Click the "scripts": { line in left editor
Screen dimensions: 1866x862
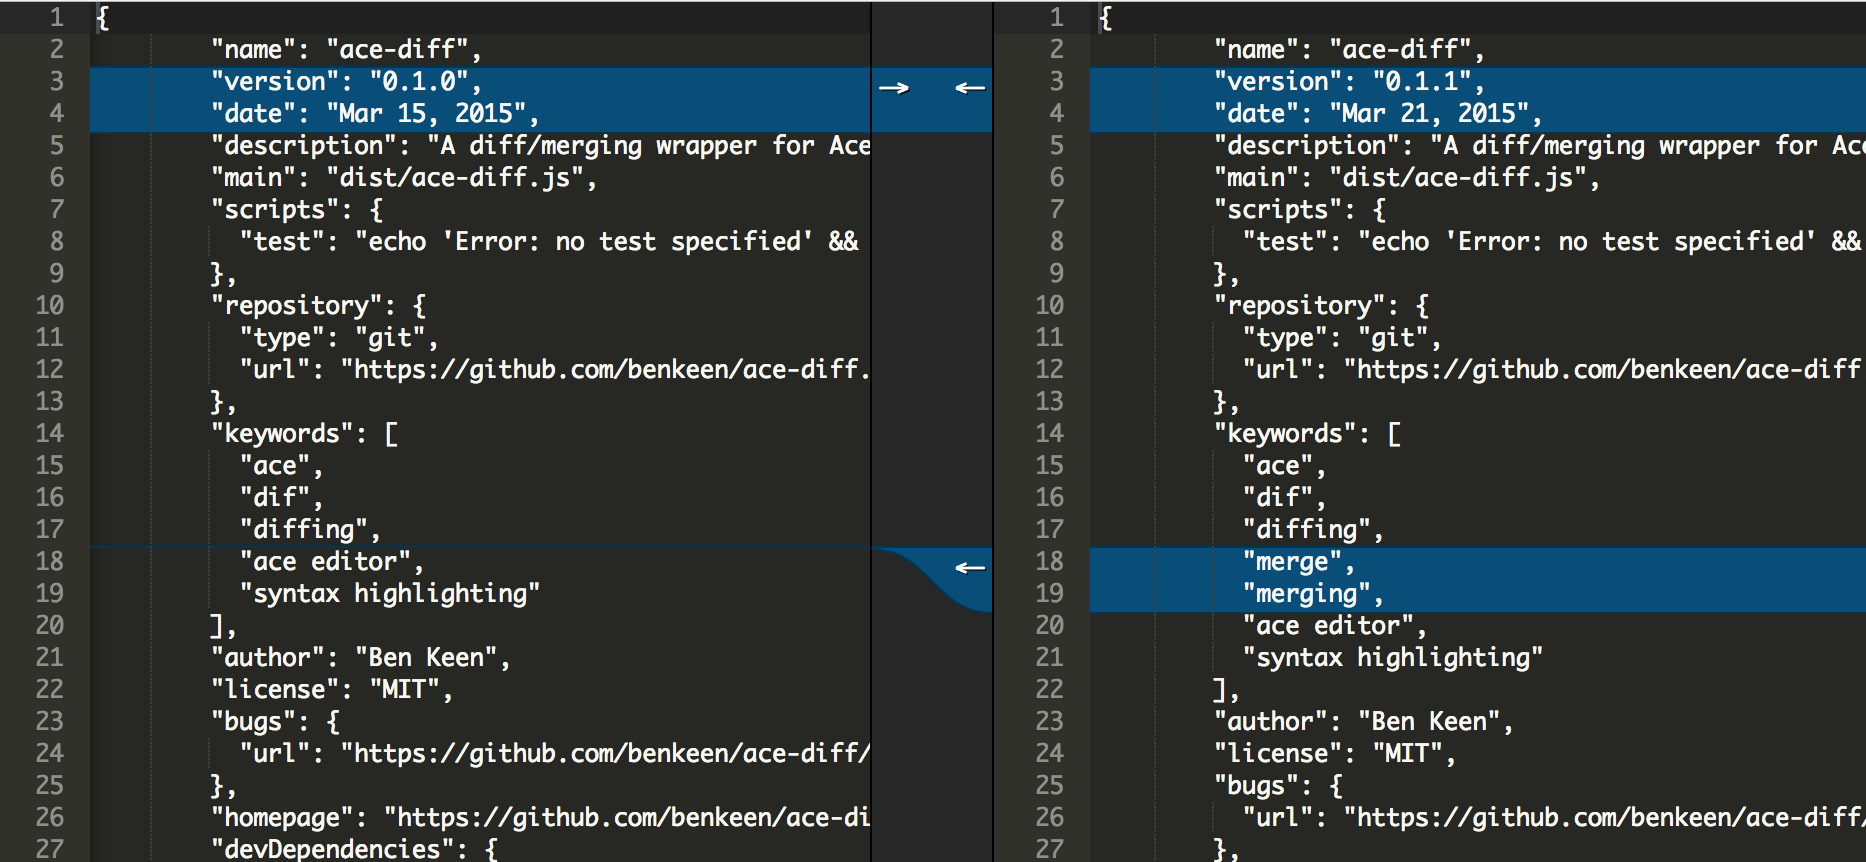(x=297, y=210)
